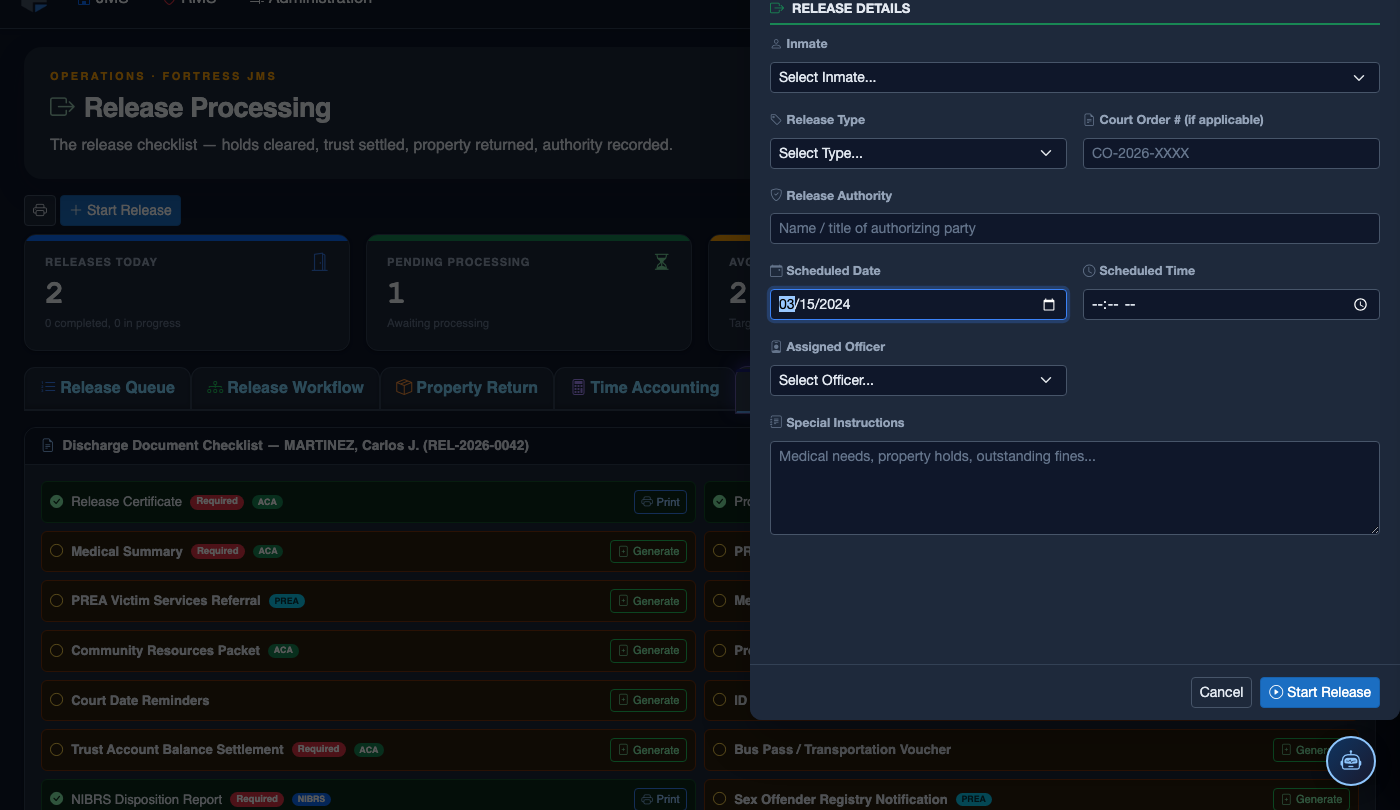Generate the Medical Summary document
1400x810 pixels.
point(648,551)
